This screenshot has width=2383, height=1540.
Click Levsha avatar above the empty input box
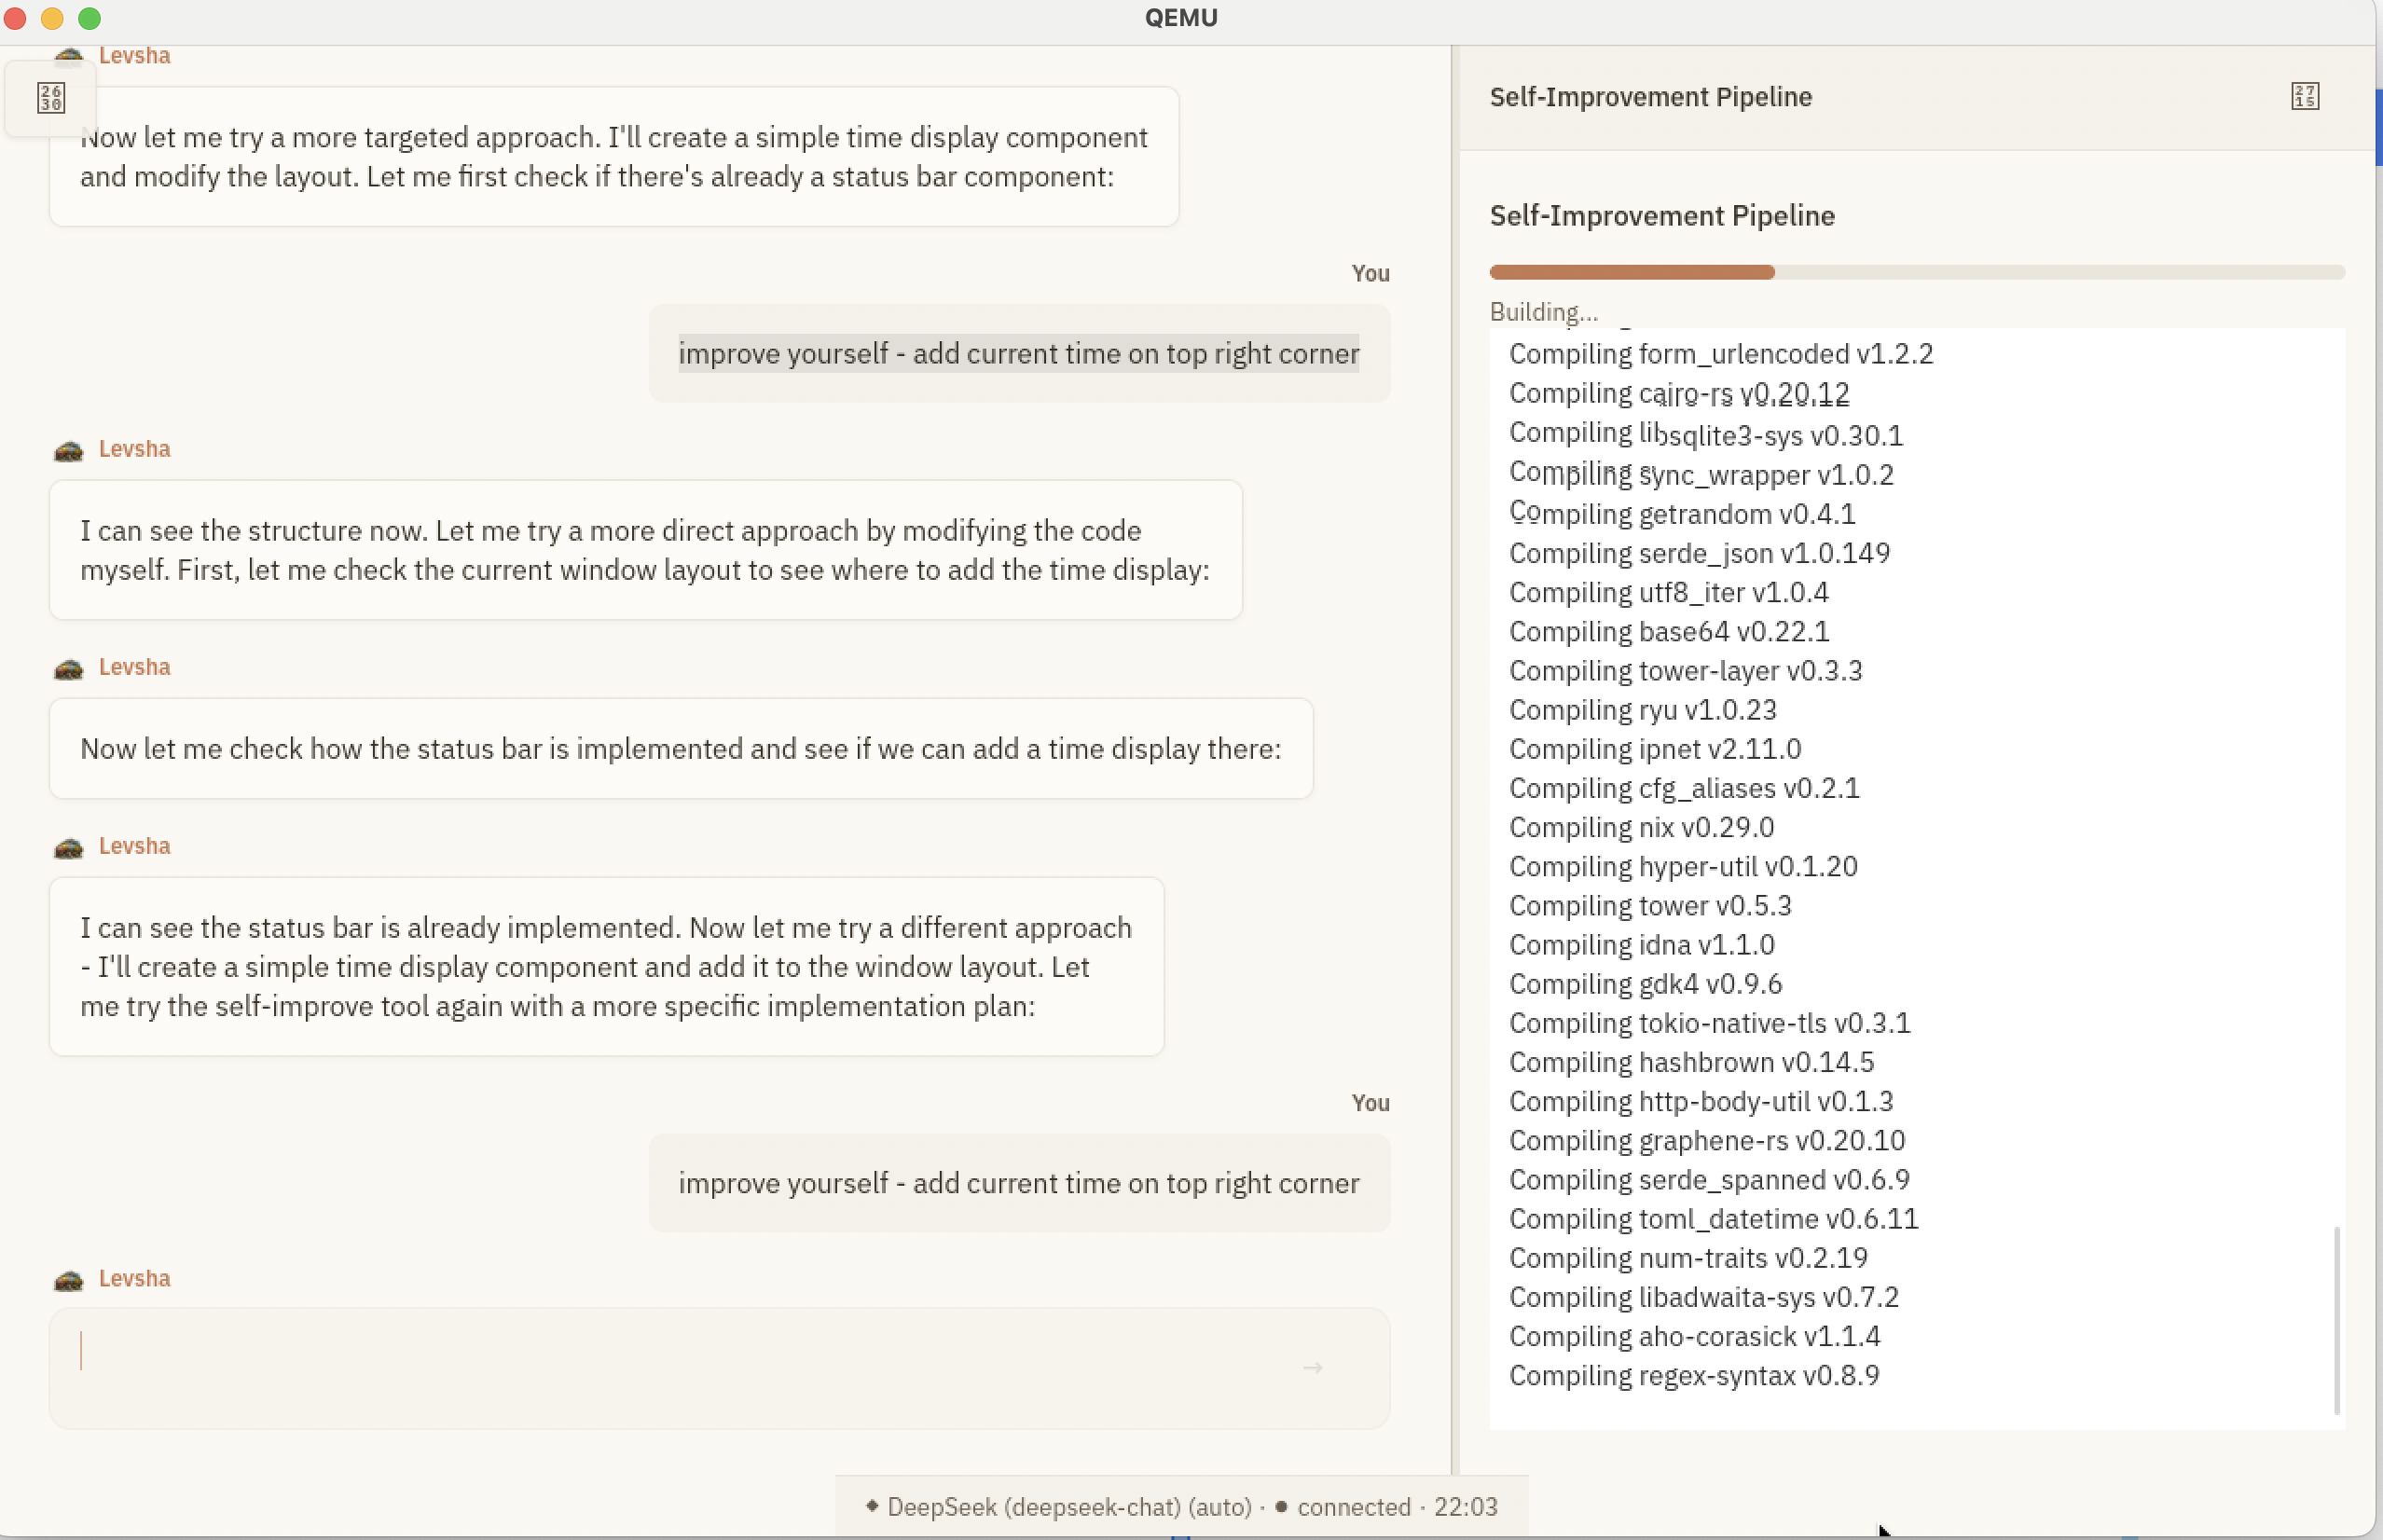coord(68,1279)
